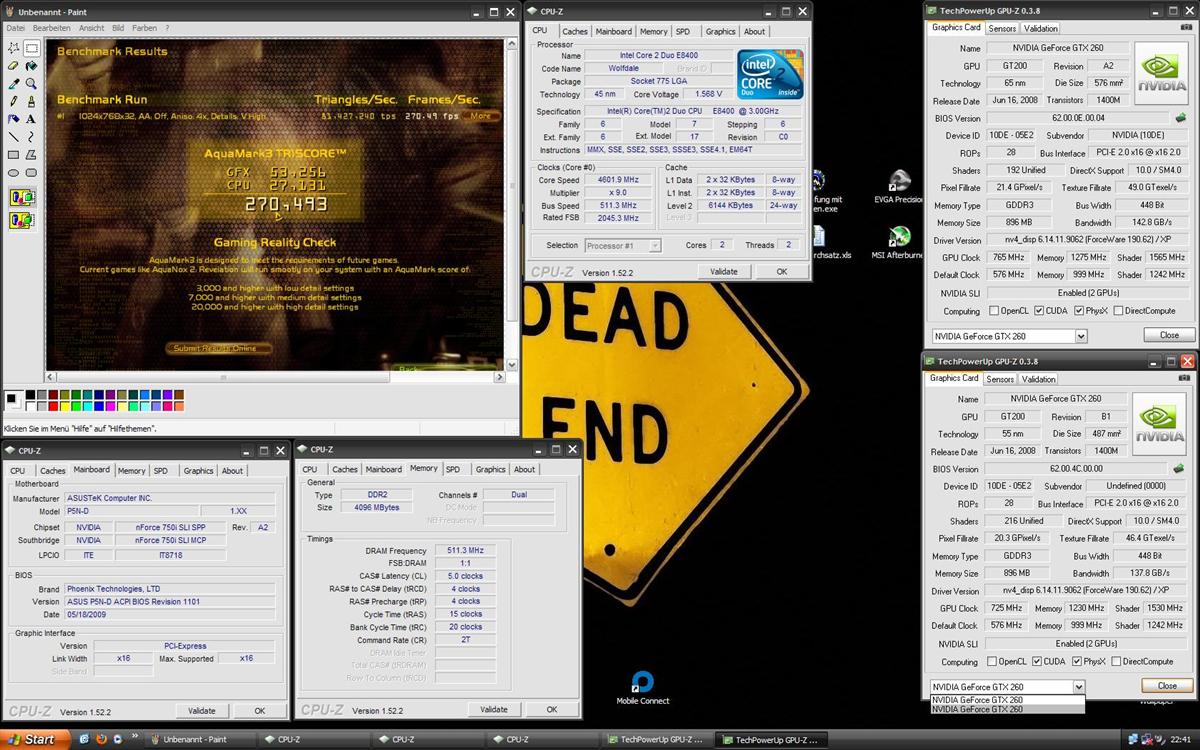The image size is (1200, 750).
Task: Switch to Caches tab in top CPU-Z window
Action: tap(575, 31)
